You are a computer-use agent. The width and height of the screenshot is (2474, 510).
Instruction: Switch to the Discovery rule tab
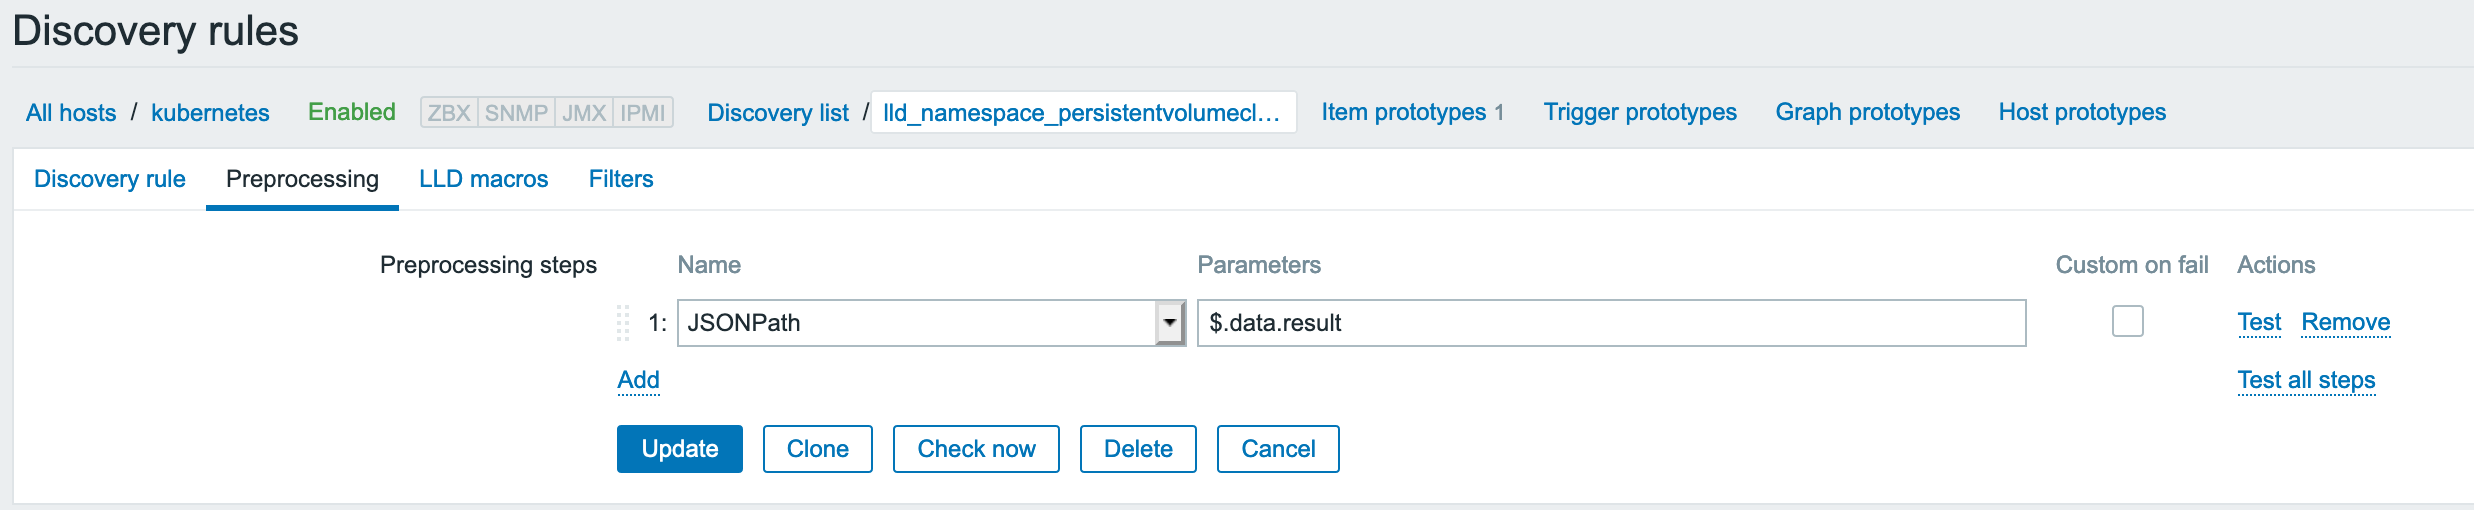110,179
